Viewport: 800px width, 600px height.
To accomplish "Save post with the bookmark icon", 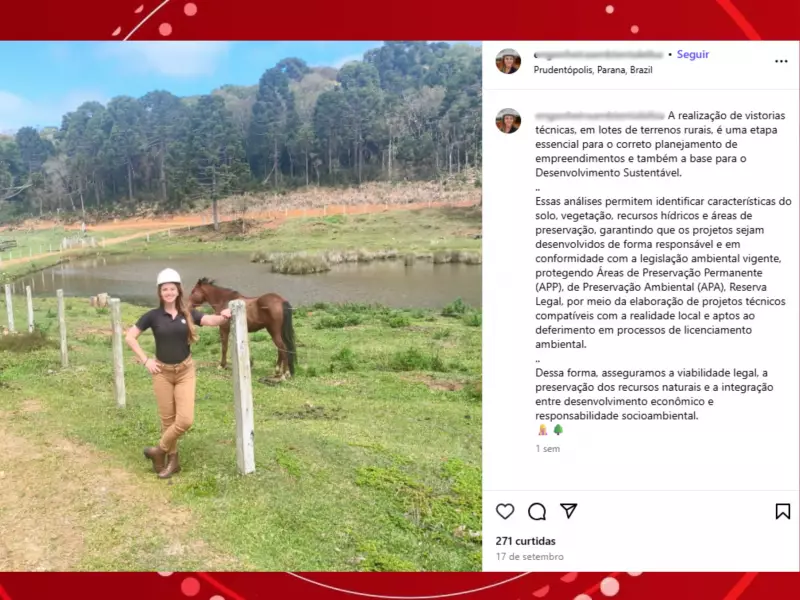I will pyautogui.click(x=783, y=511).
